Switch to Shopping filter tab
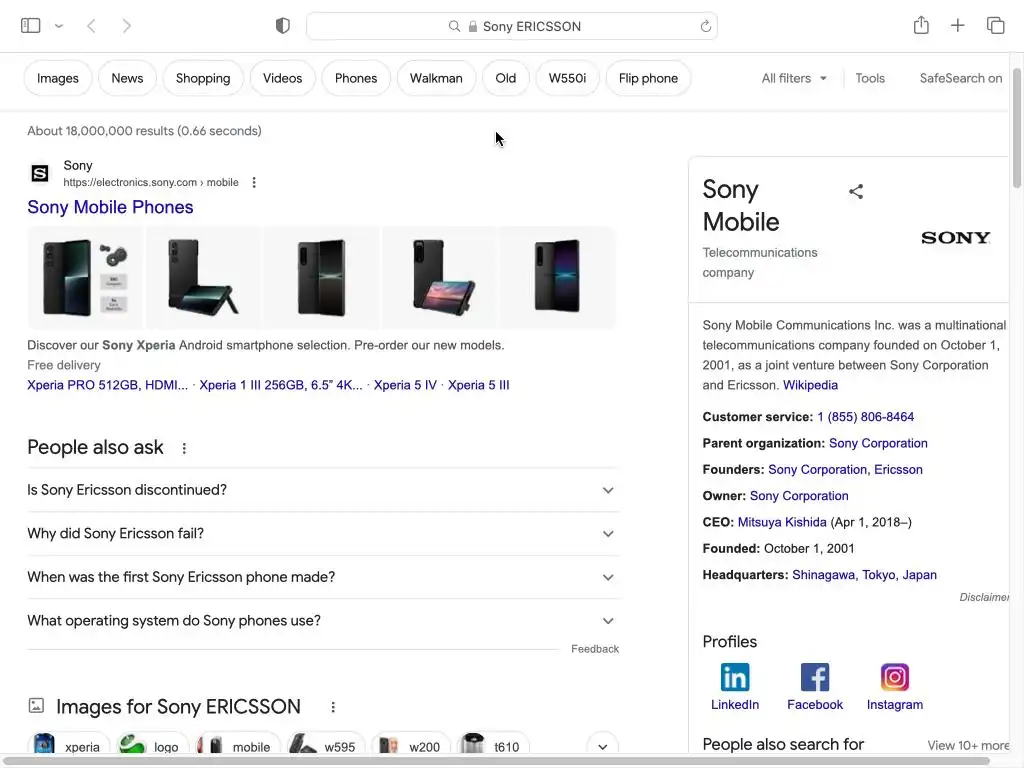Screen dimensions: 1024x768 pos(203,78)
